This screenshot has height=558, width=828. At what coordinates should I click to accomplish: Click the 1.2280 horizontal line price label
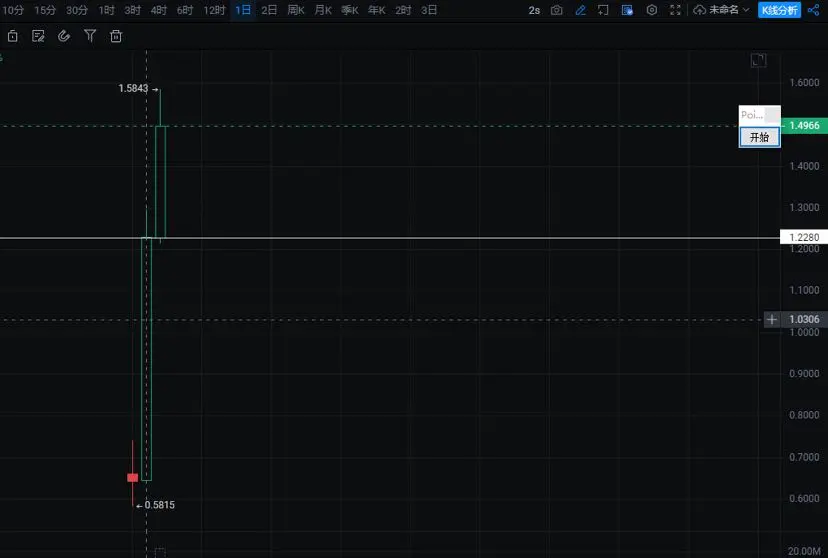click(804, 237)
